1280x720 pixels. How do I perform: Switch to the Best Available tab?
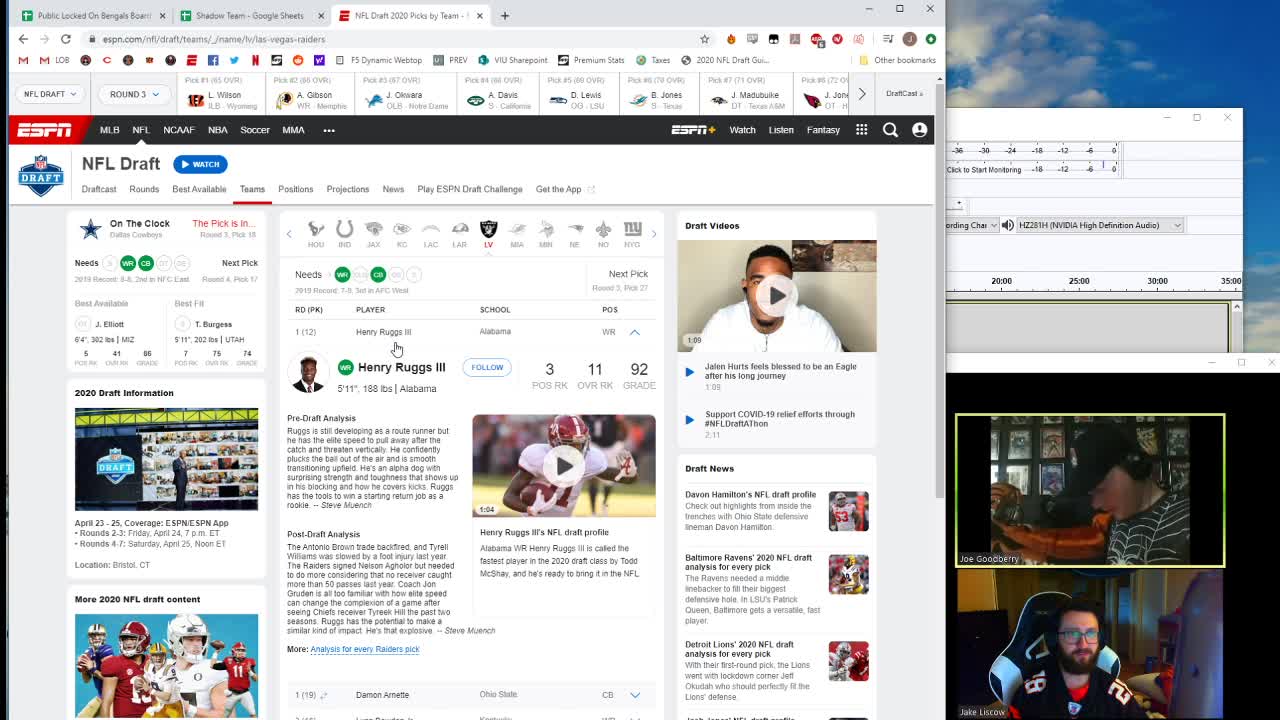click(x=199, y=189)
